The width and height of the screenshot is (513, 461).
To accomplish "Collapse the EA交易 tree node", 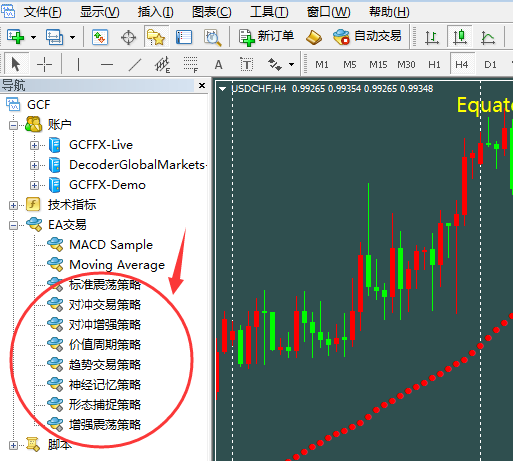I will pos(13,225).
